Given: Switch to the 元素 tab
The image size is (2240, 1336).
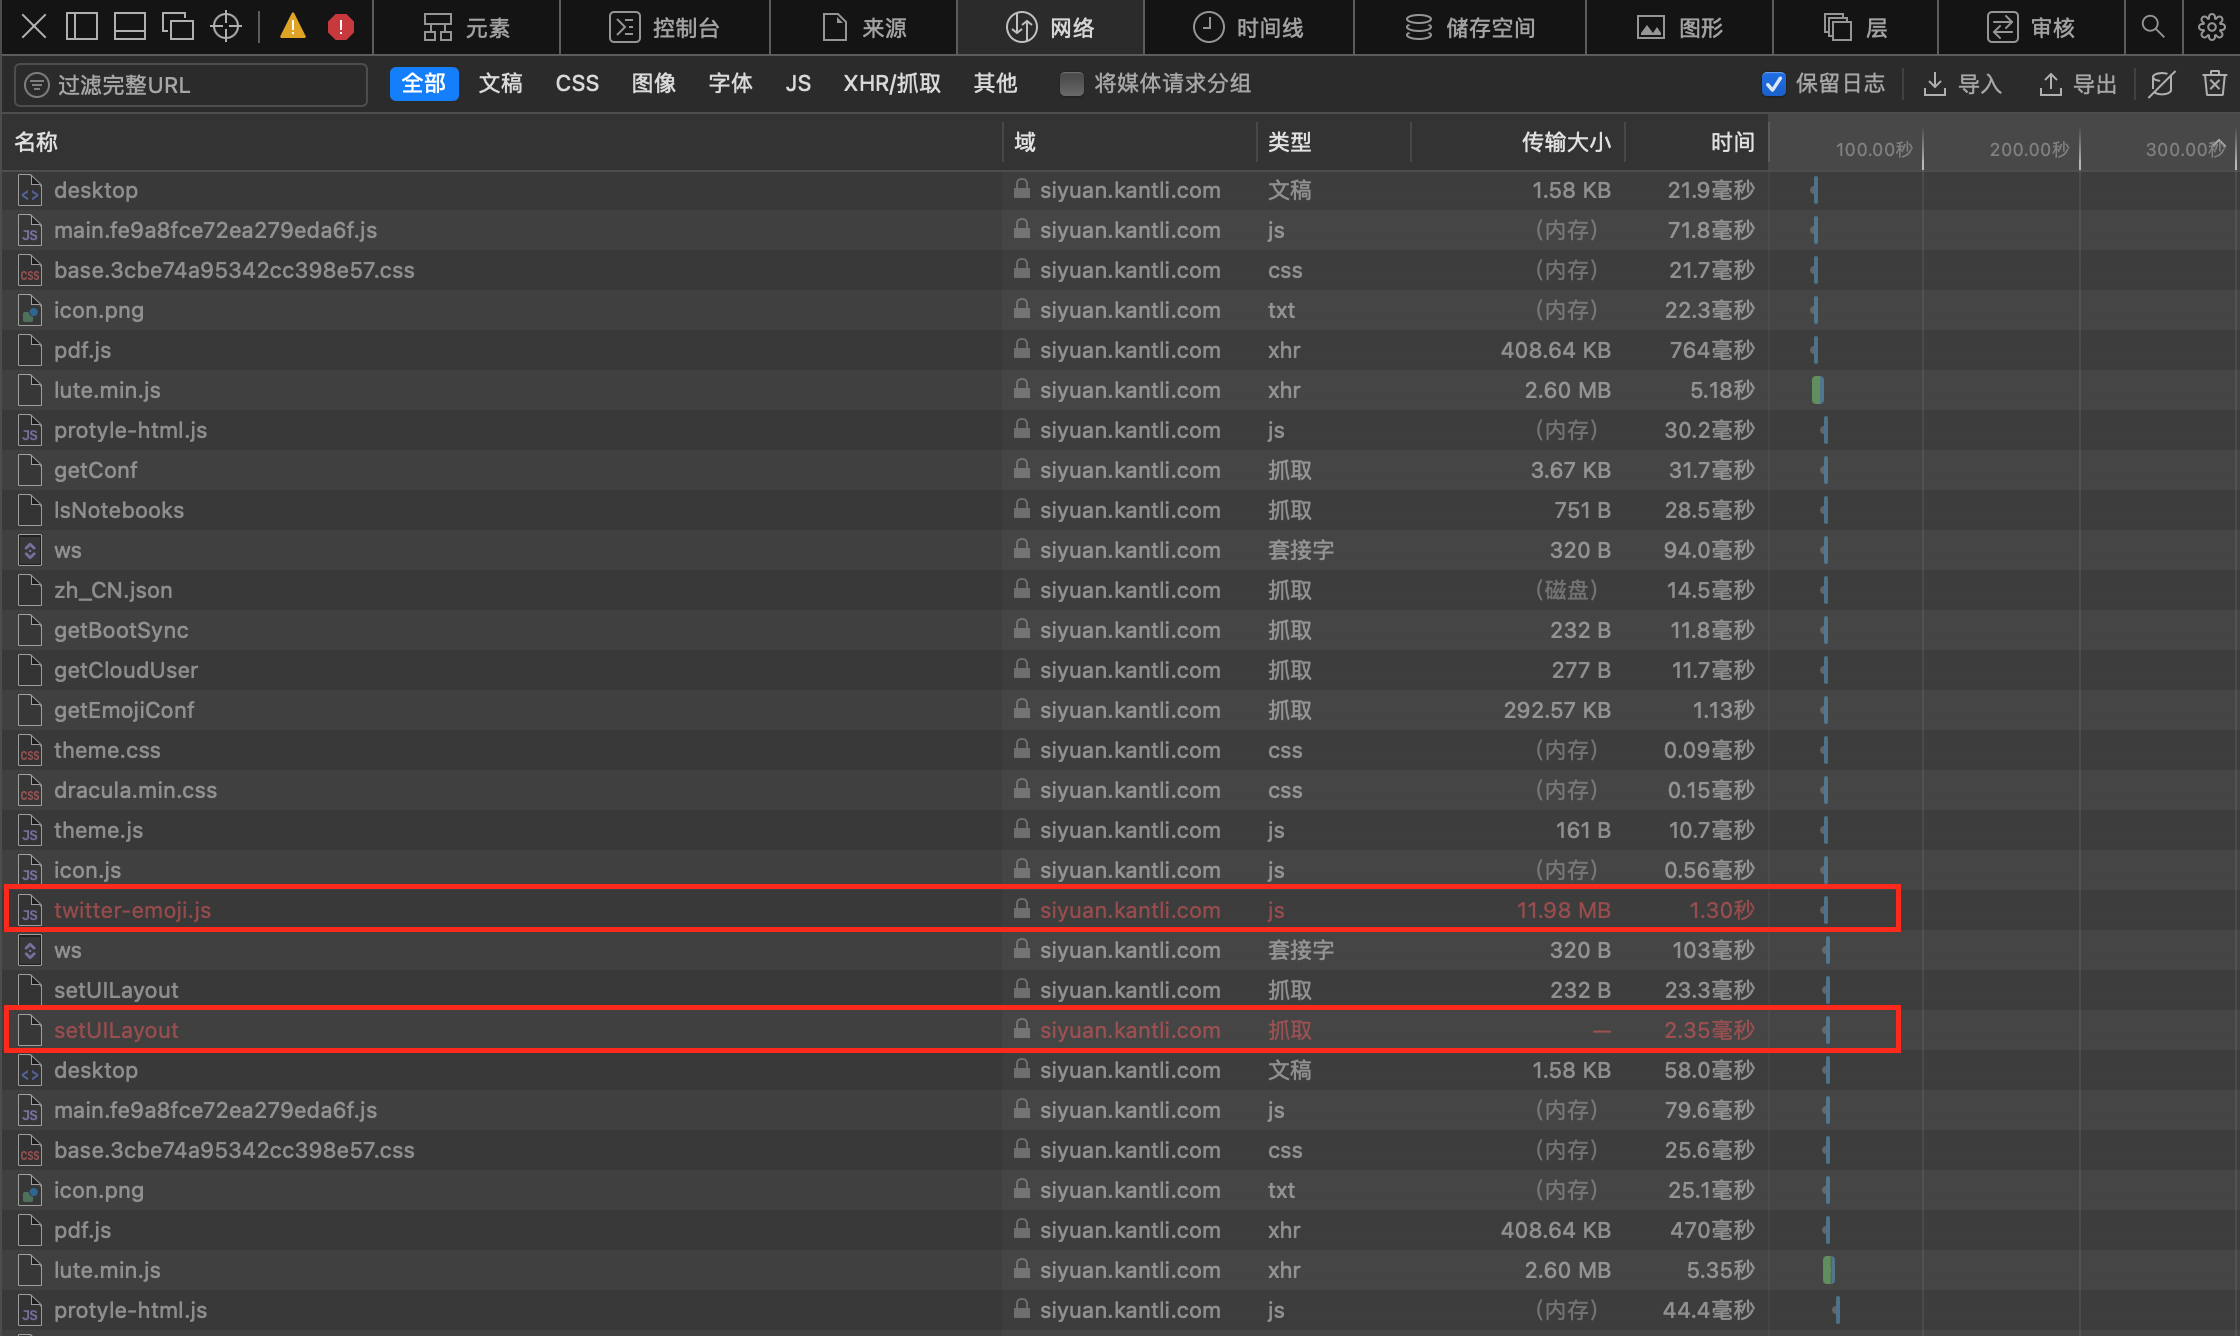Looking at the screenshot, I should pos(466,27).
